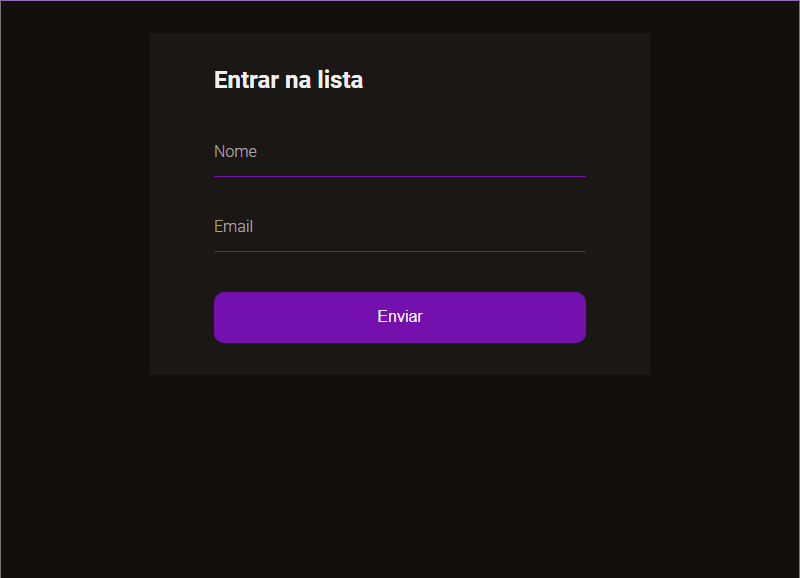800x578 pixels.
Task: Click the purple underline below Nome
Action: tap(399, 176)
